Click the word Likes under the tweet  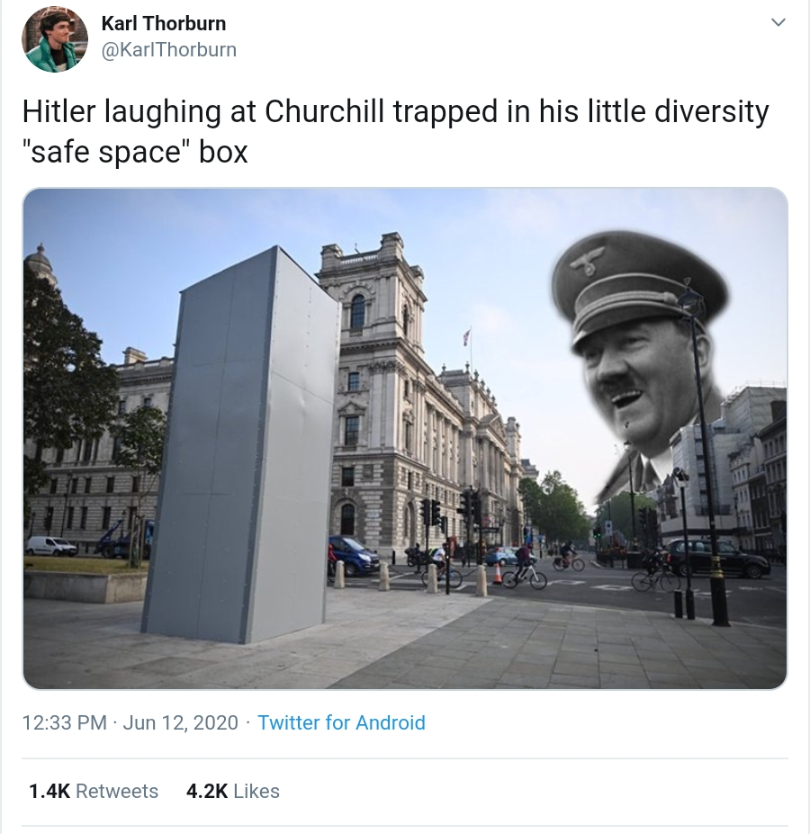(x=256, y=791)
